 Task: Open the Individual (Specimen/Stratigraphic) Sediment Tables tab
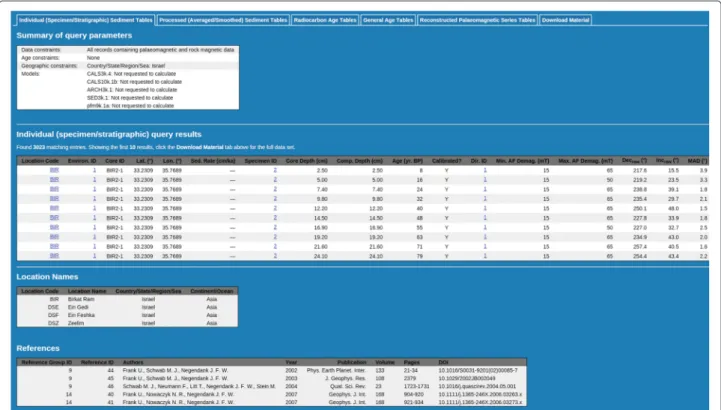86,20
